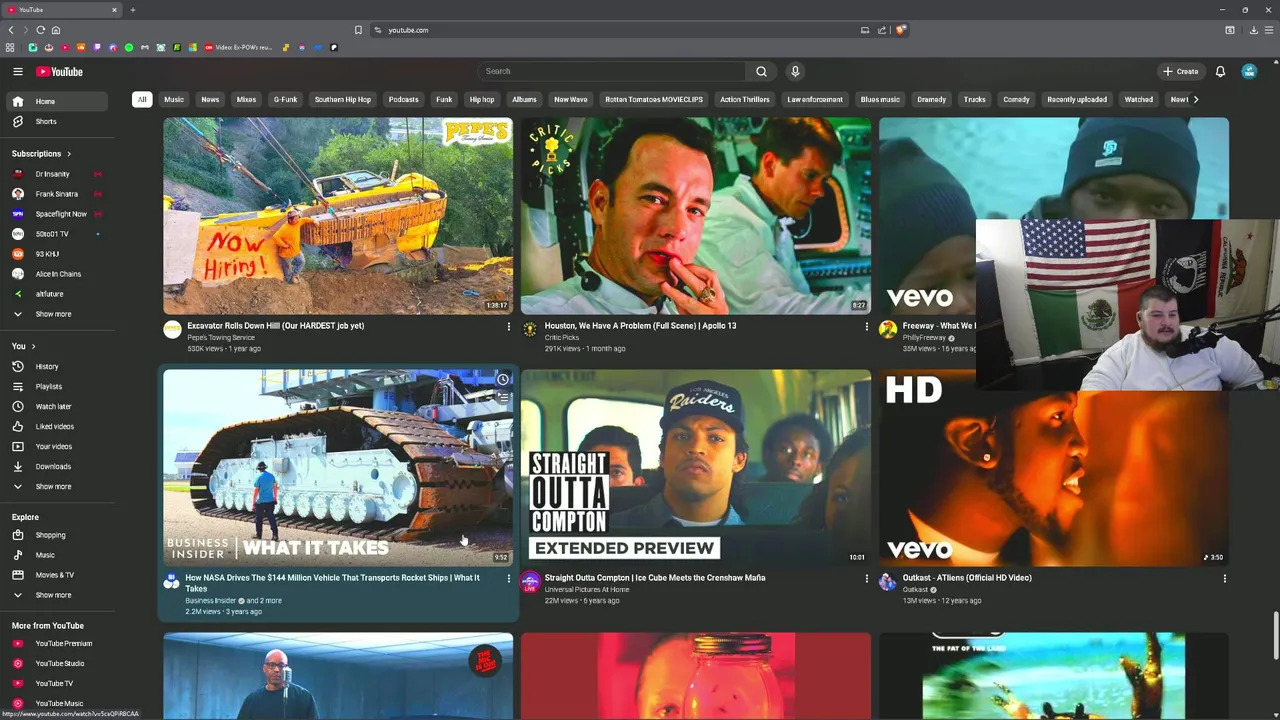Screen dimensions: 1280x720
Task: Click the YouTube logo
Action: point(60,71)
